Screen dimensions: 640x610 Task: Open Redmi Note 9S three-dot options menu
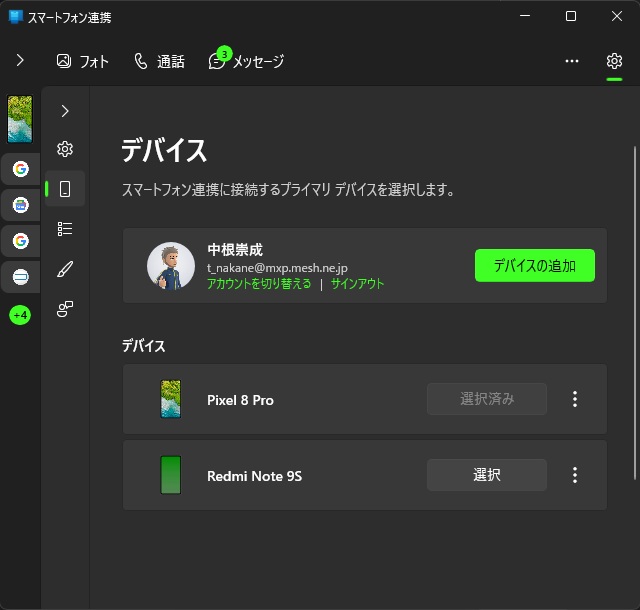[x=575, y=475]
